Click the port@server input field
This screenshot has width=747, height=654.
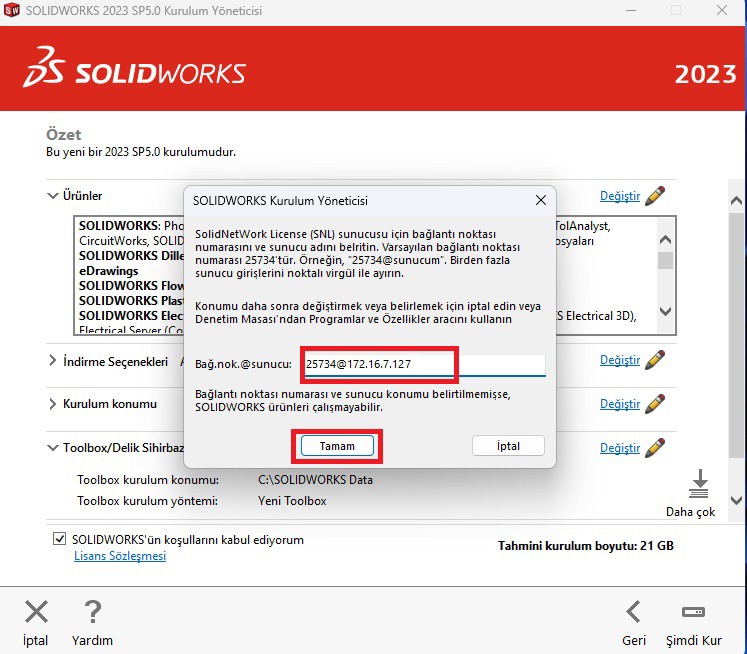(424, 365)
